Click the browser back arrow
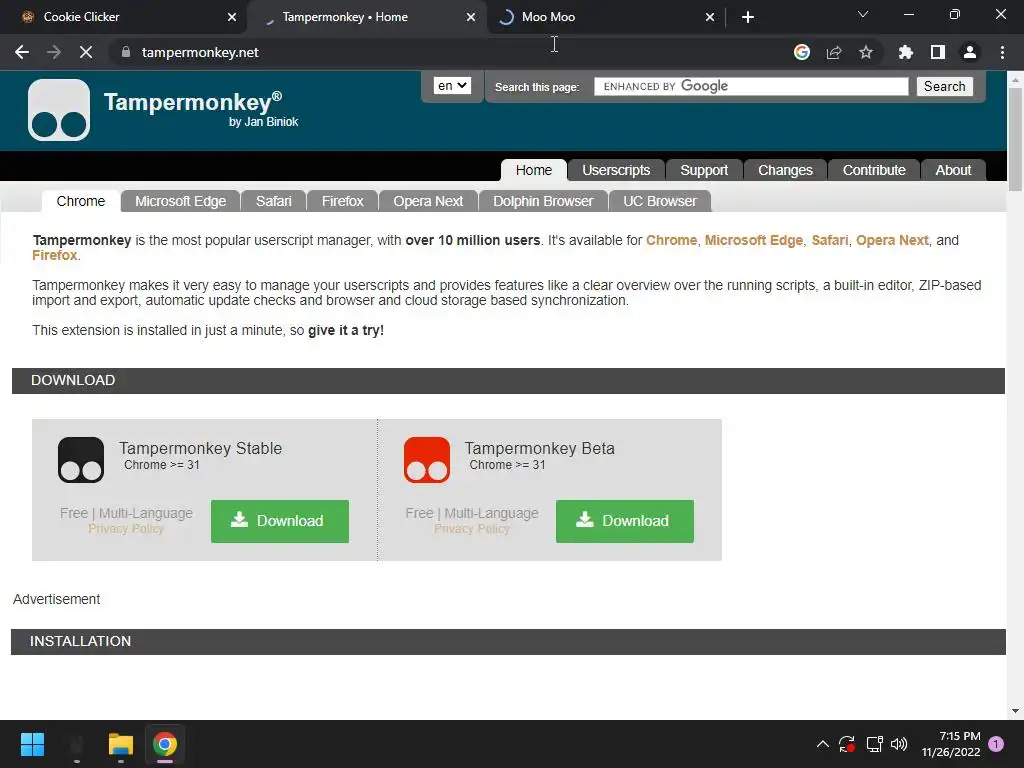The height and width of the screenshot is (768, 1024). [x=22, y=52]
